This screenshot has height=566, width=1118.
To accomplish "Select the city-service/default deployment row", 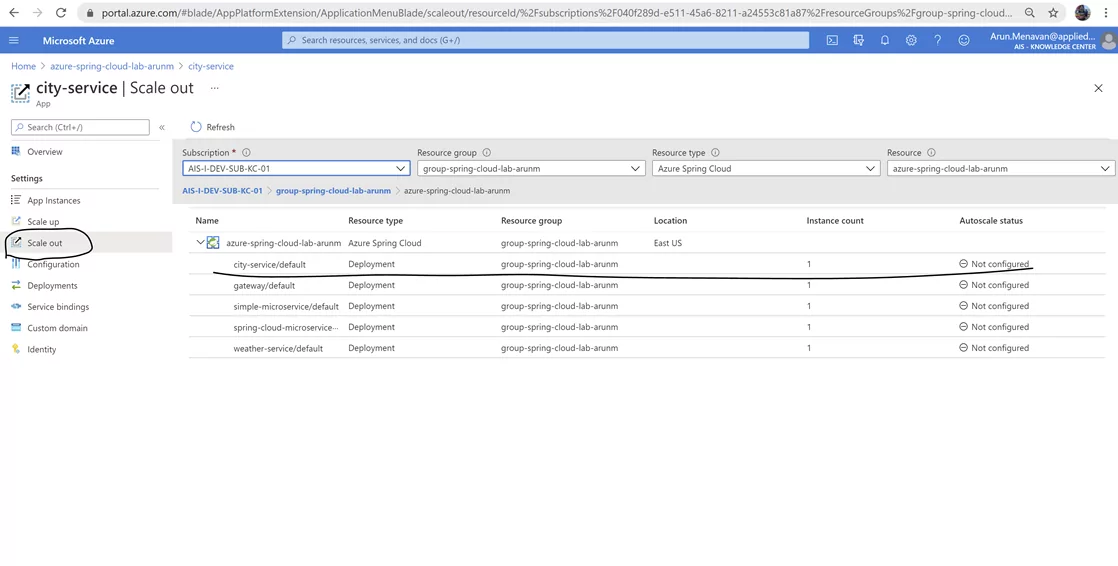I will pyautogui.click(x=647, y=264).
